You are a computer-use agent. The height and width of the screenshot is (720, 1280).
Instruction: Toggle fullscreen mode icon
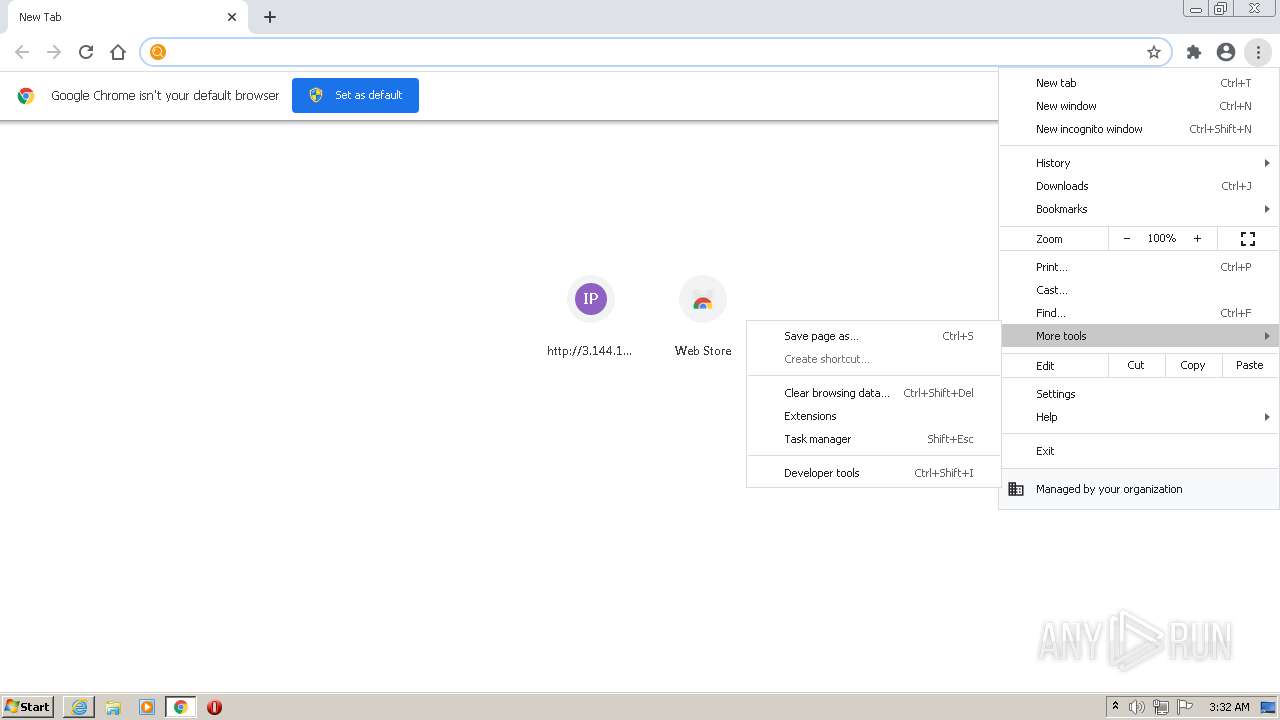point(1248,239)
